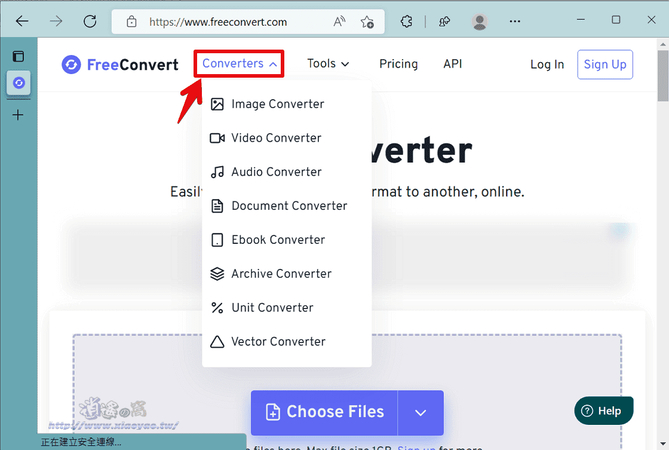The image size is (669, 450).
Task: Select Unit Converter from the menu
Action: 273,308
